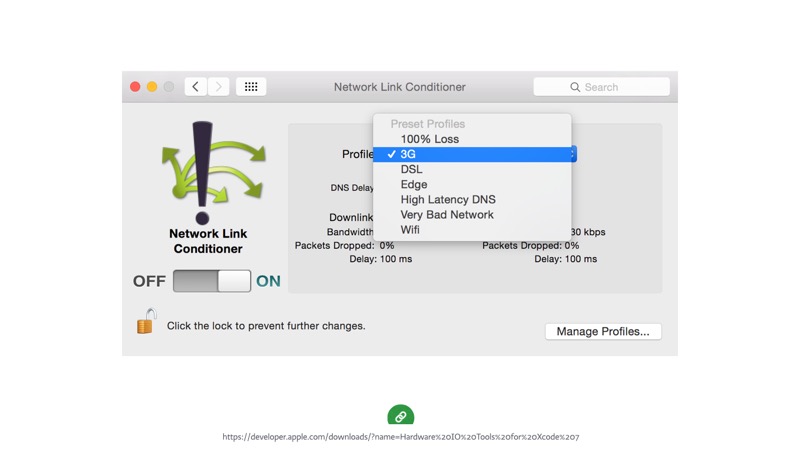Click the Profile dropdown arrows

click(572, 154)
